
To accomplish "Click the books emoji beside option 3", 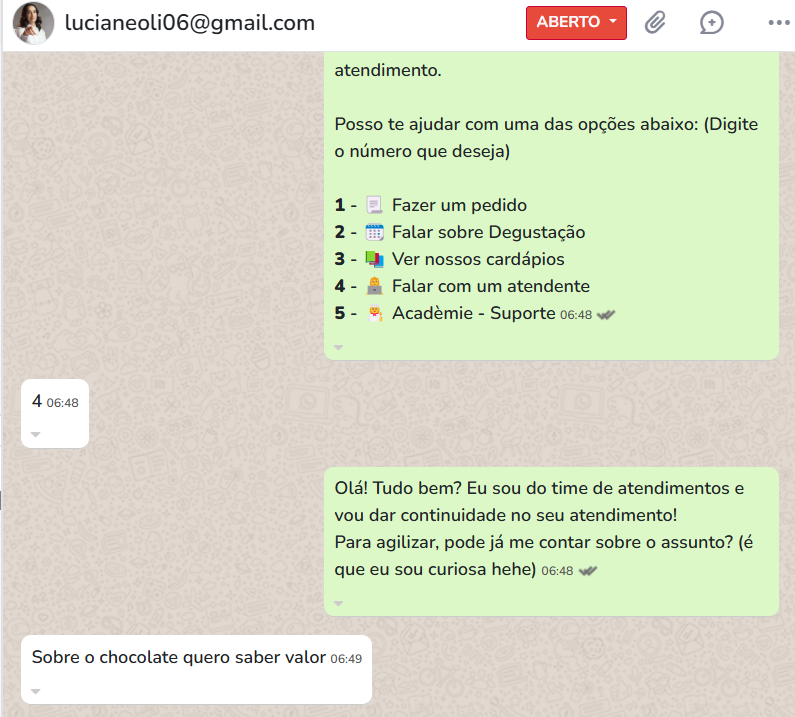I will [x=374, y=259].
